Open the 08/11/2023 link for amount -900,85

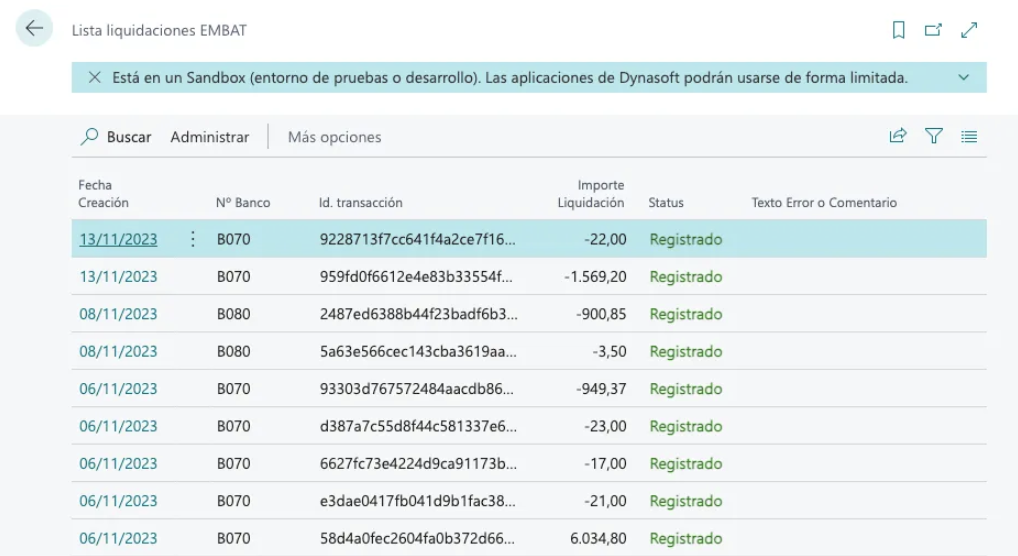[118, 314]
